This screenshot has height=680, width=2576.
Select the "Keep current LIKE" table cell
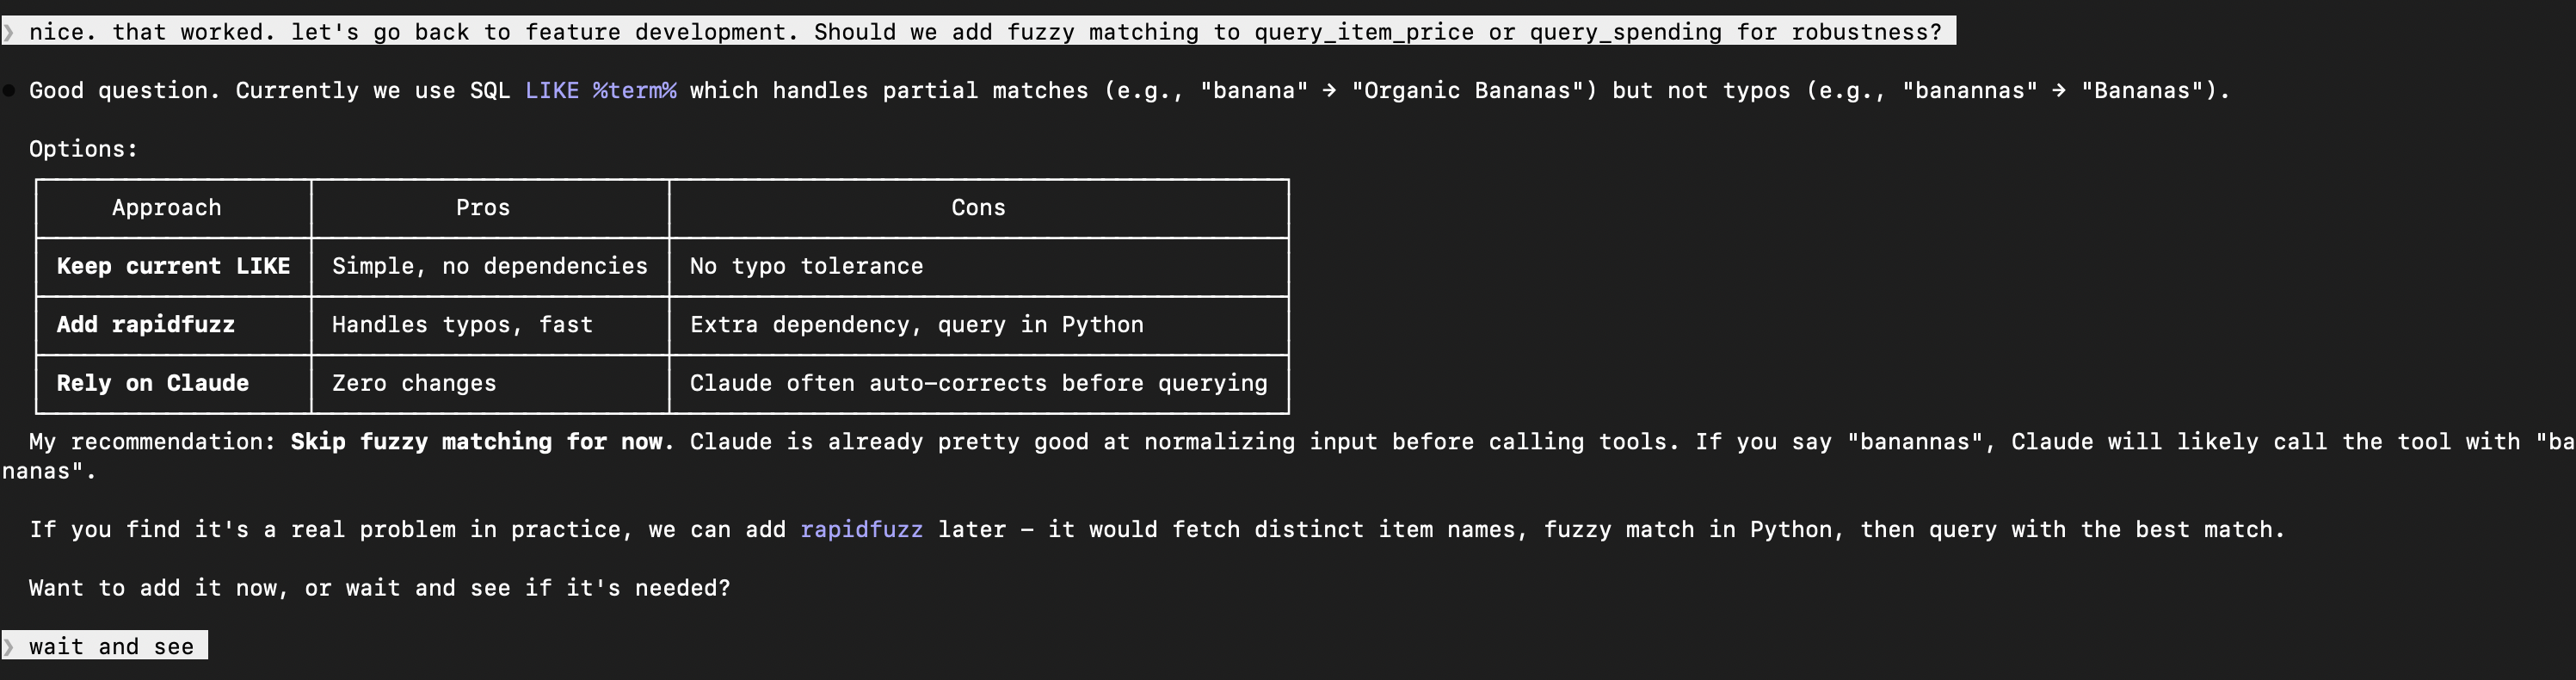click(173, 267)
